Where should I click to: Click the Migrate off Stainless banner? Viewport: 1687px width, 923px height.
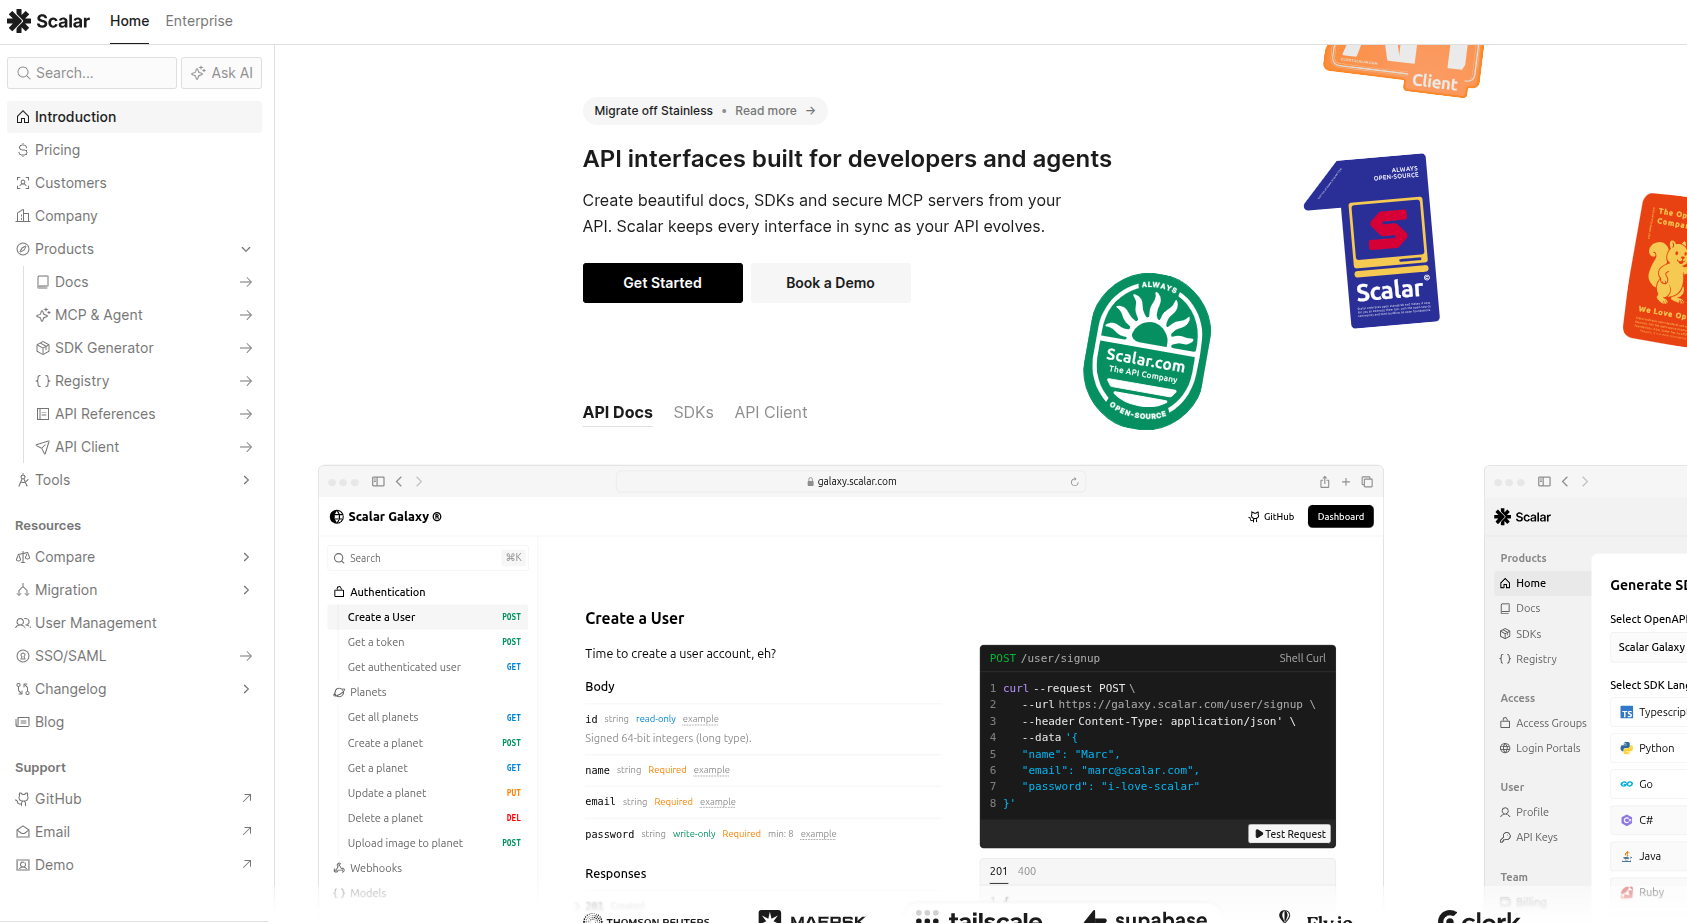705,111
